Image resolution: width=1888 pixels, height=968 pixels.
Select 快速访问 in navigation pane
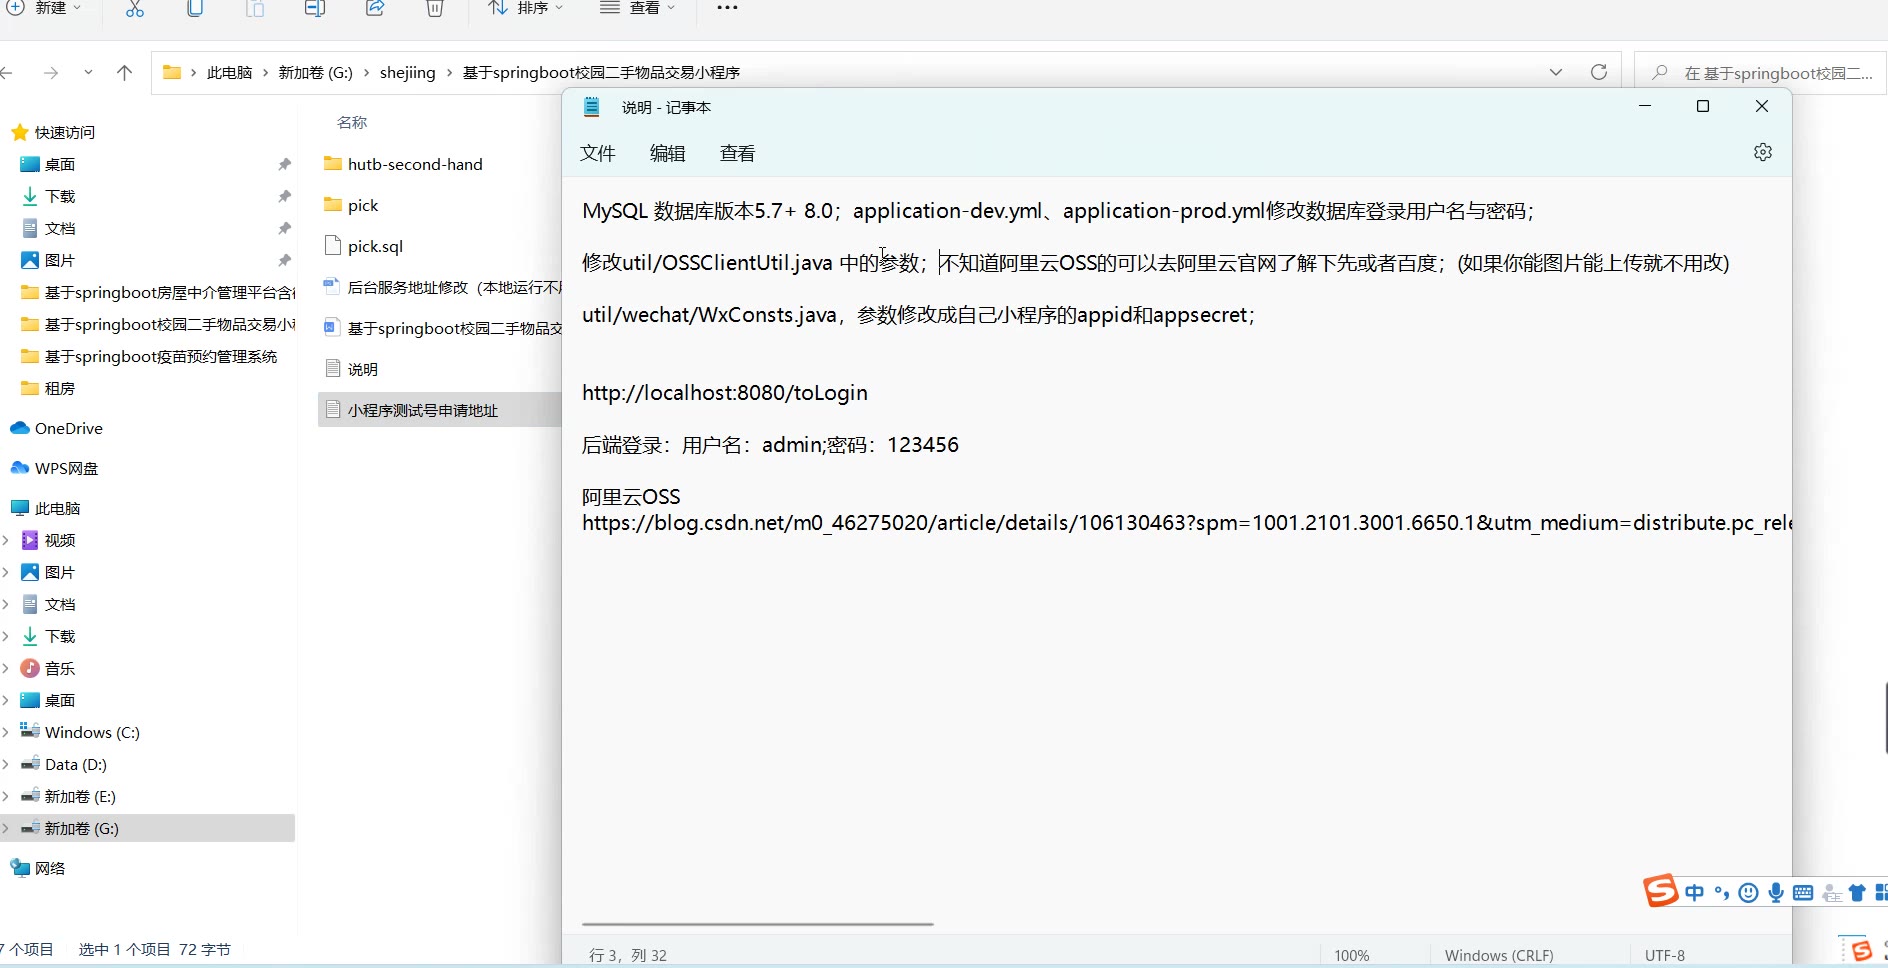64,133
